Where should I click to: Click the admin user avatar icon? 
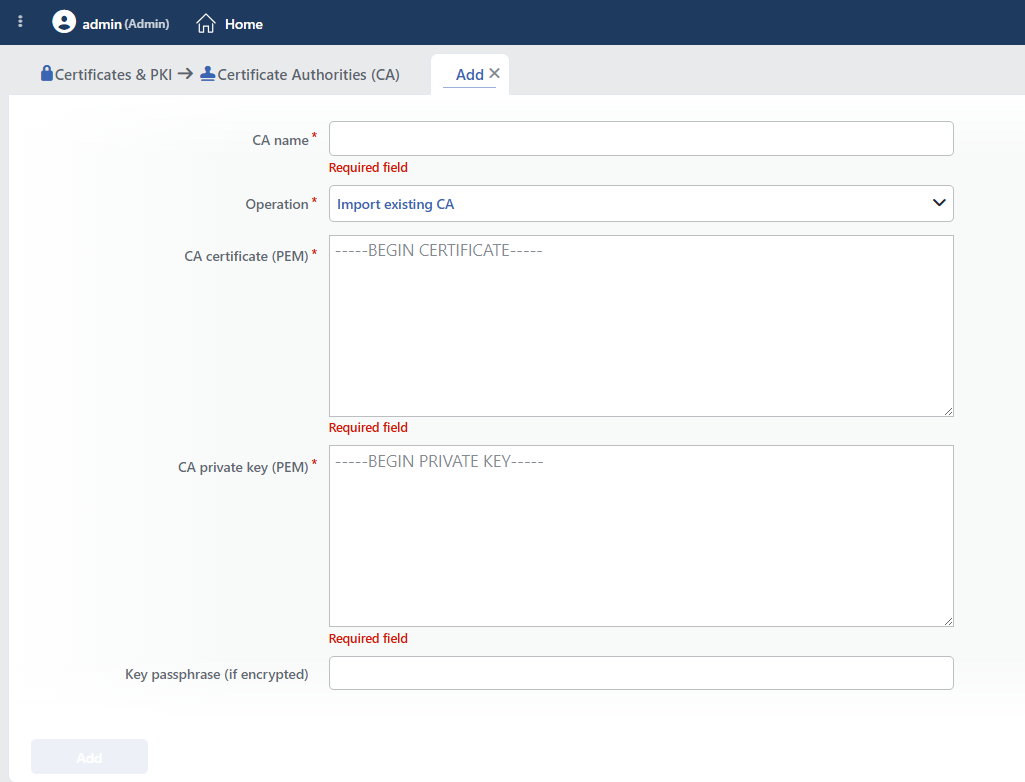coord(64,22)
